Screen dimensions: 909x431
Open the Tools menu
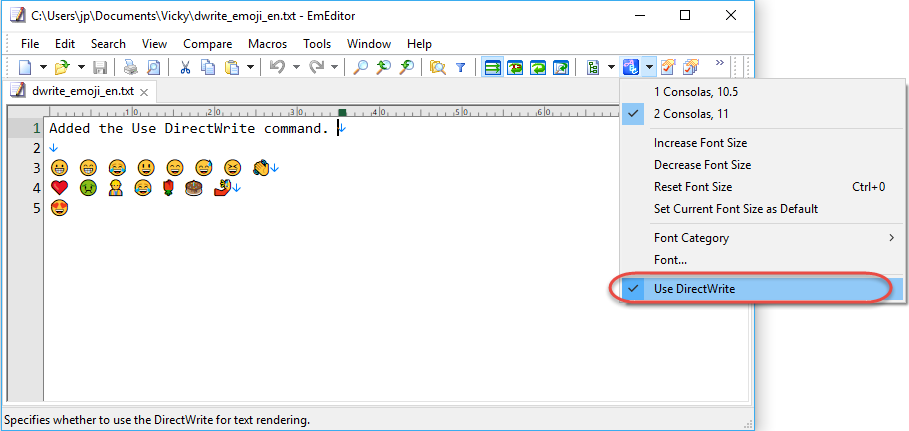pyautogui.click(x=317, y=44)
